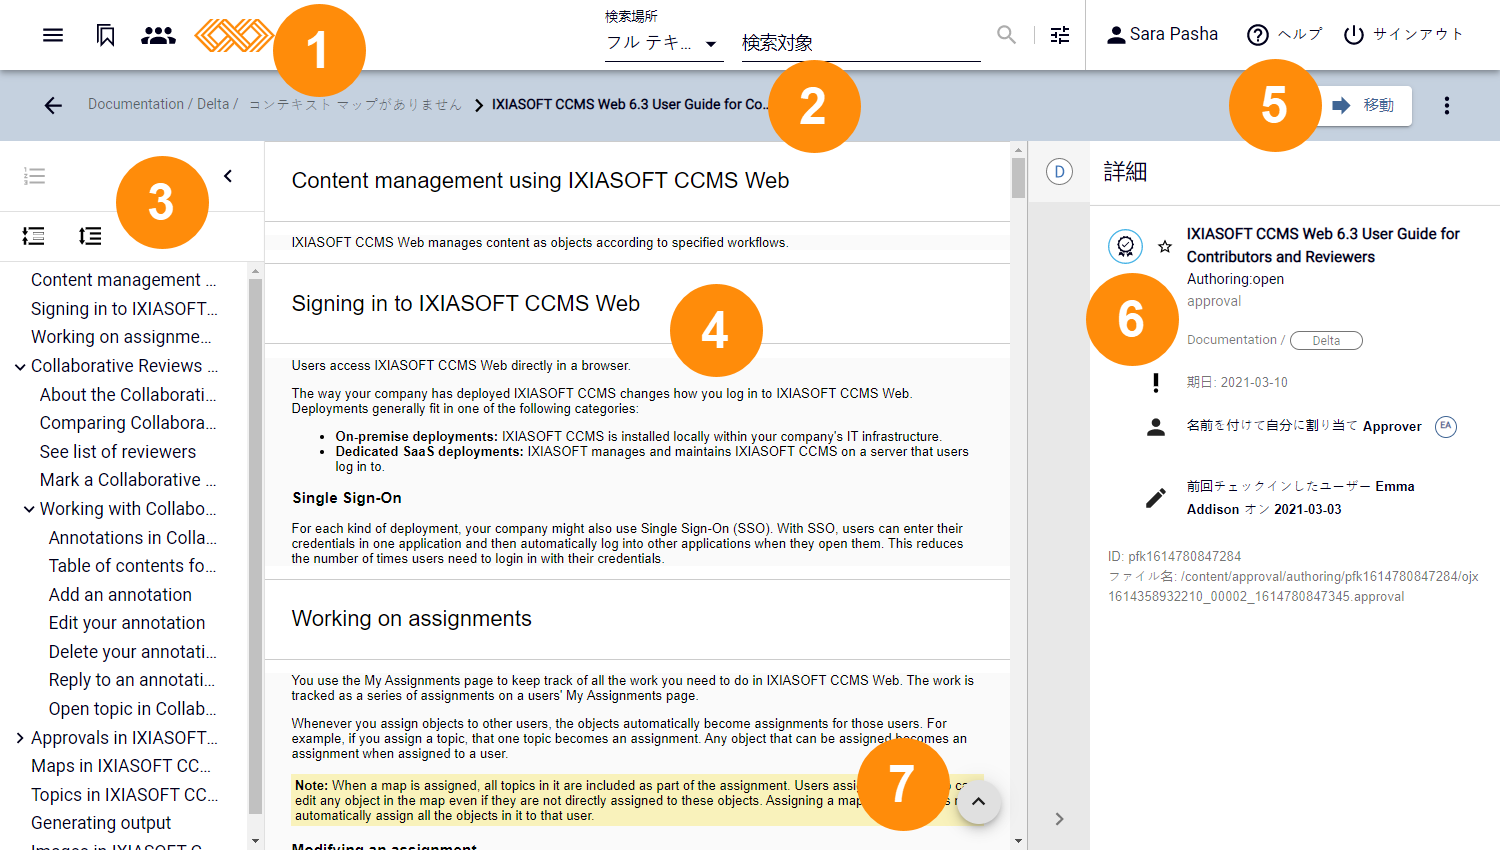Click the 'Signing in to IXIASOFT CCMS Web' heading
Image resolution: width=1500 pixels, height=850 pixels.
point(465,304)
